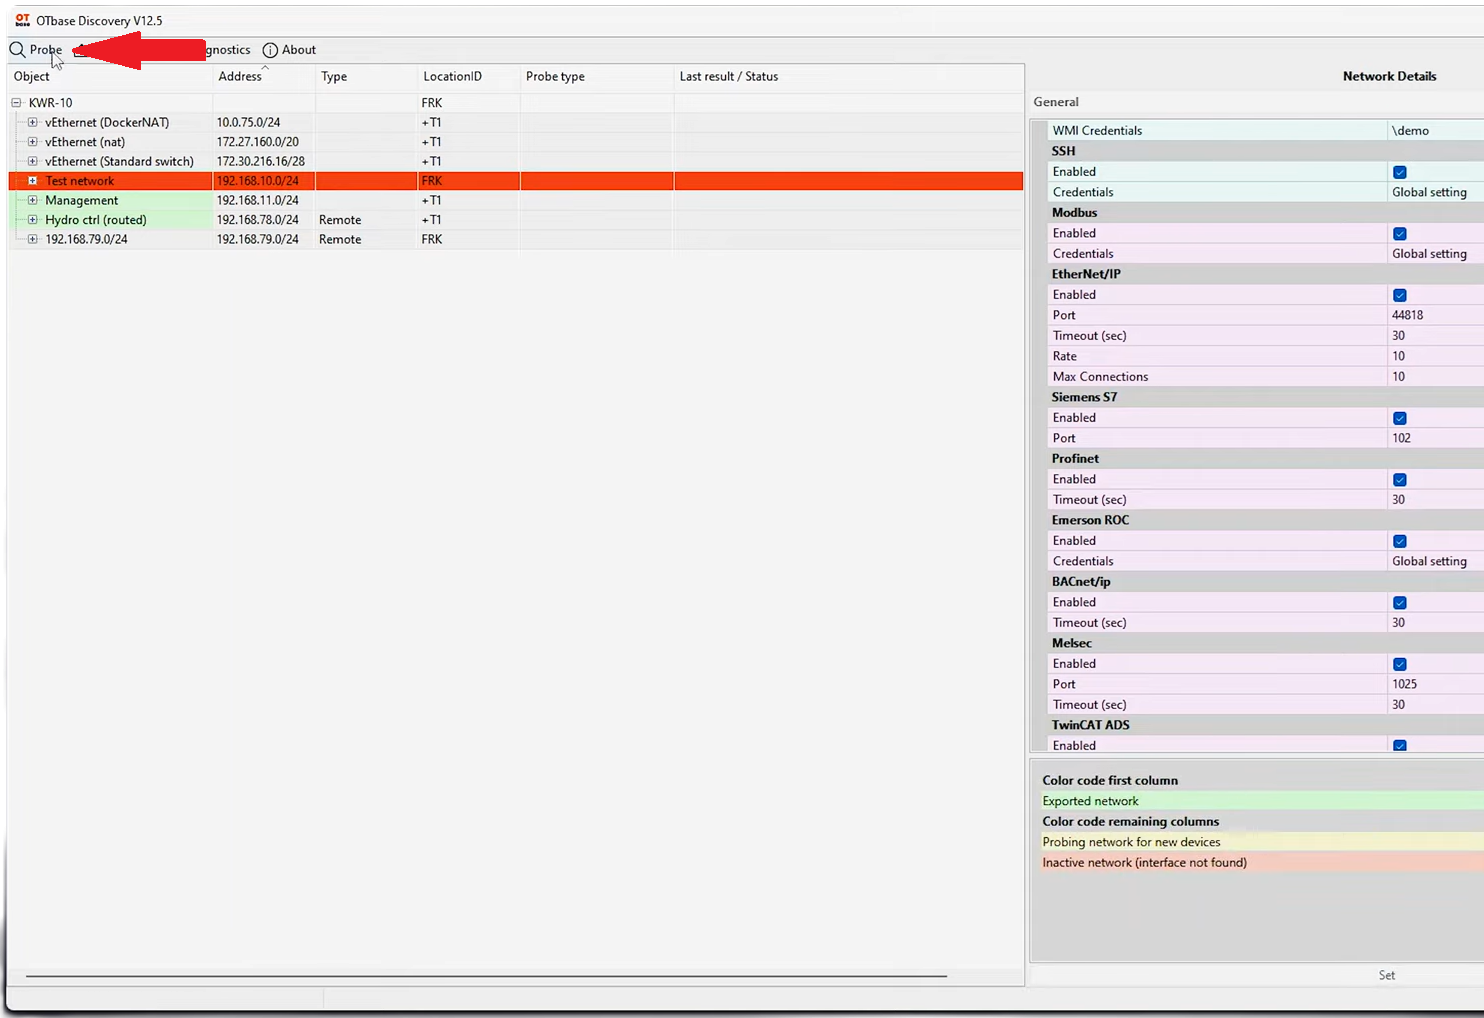Screen dimensions: 1484x1018
Task: Edit the Melsec Port value 1025
Action: click(x=1436, y=684)
